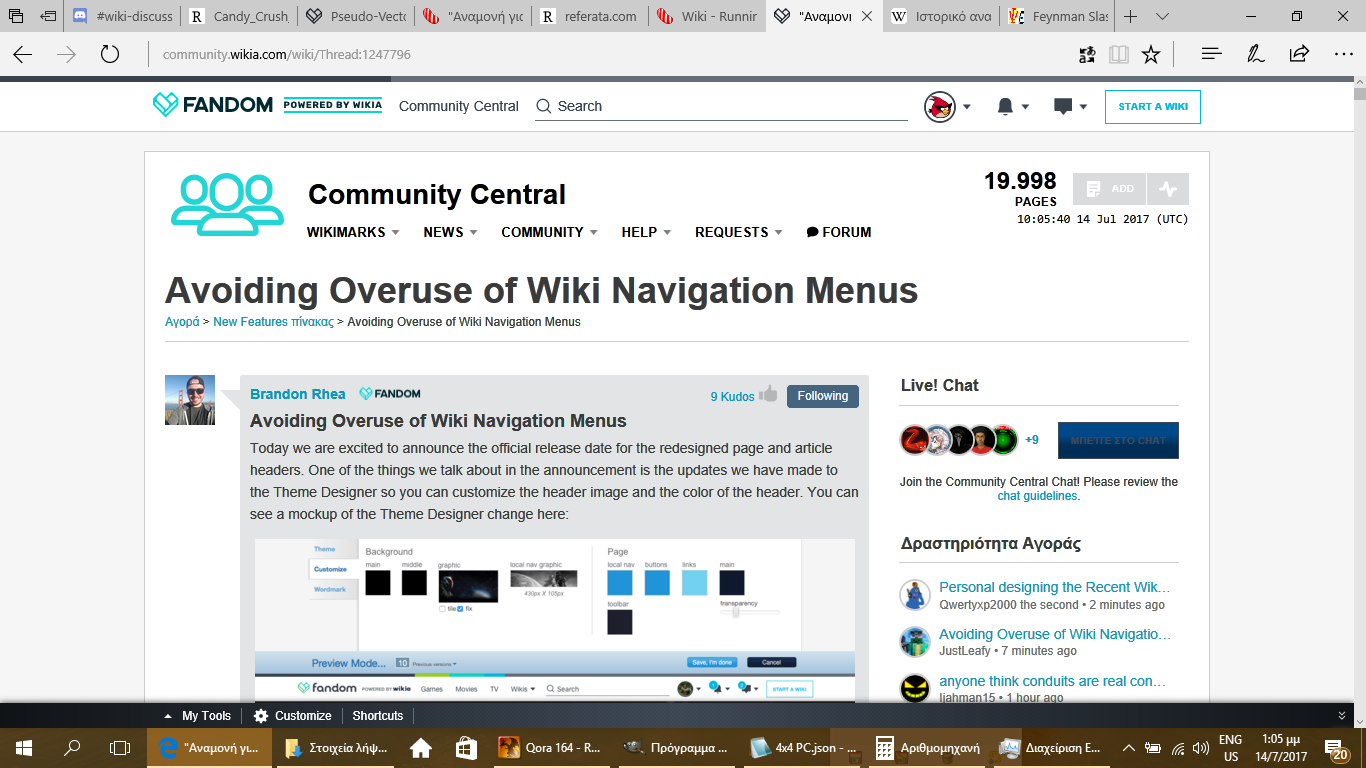Click Customize in bottom toolbar
1366x768 pixels.
click(292, 716)
